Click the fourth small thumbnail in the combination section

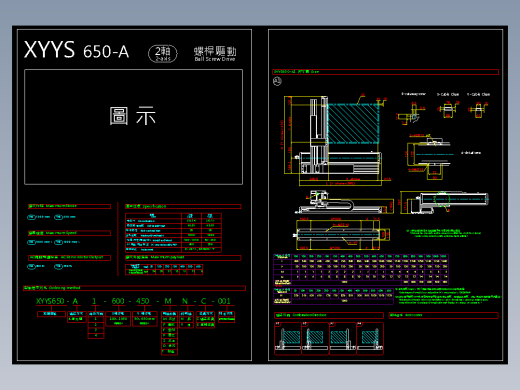pyautogui.click(x=370, y=338)
